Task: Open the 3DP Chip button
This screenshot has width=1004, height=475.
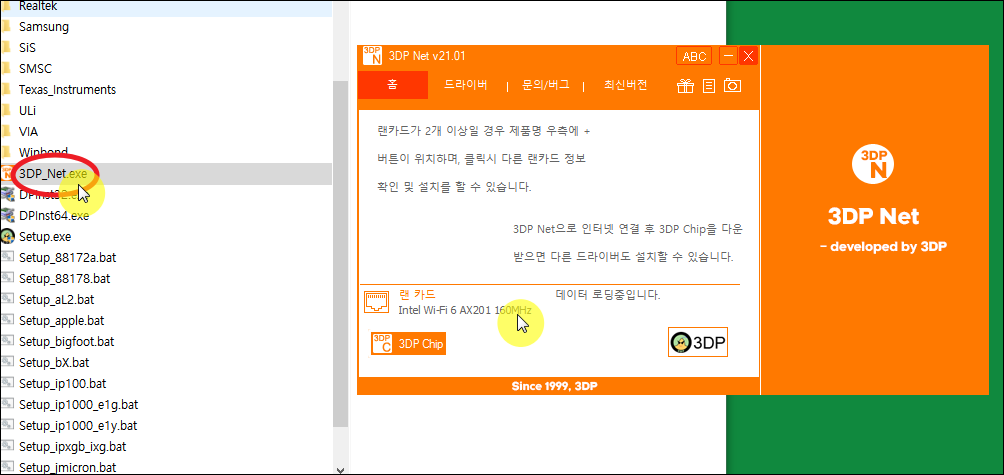Action: point(408,344)
